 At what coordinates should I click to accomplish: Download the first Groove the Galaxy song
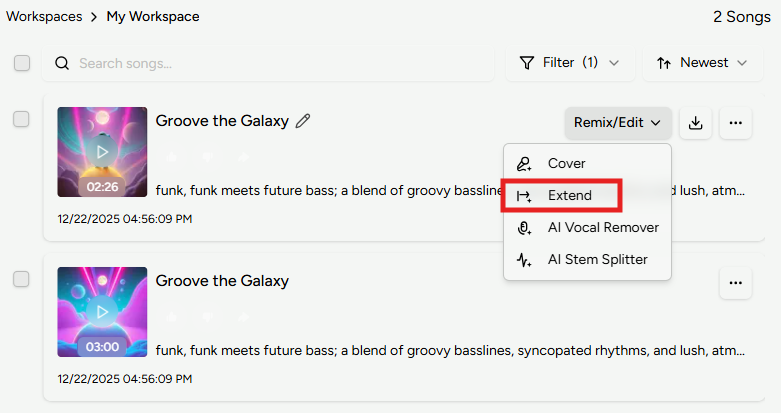(696, 123)
